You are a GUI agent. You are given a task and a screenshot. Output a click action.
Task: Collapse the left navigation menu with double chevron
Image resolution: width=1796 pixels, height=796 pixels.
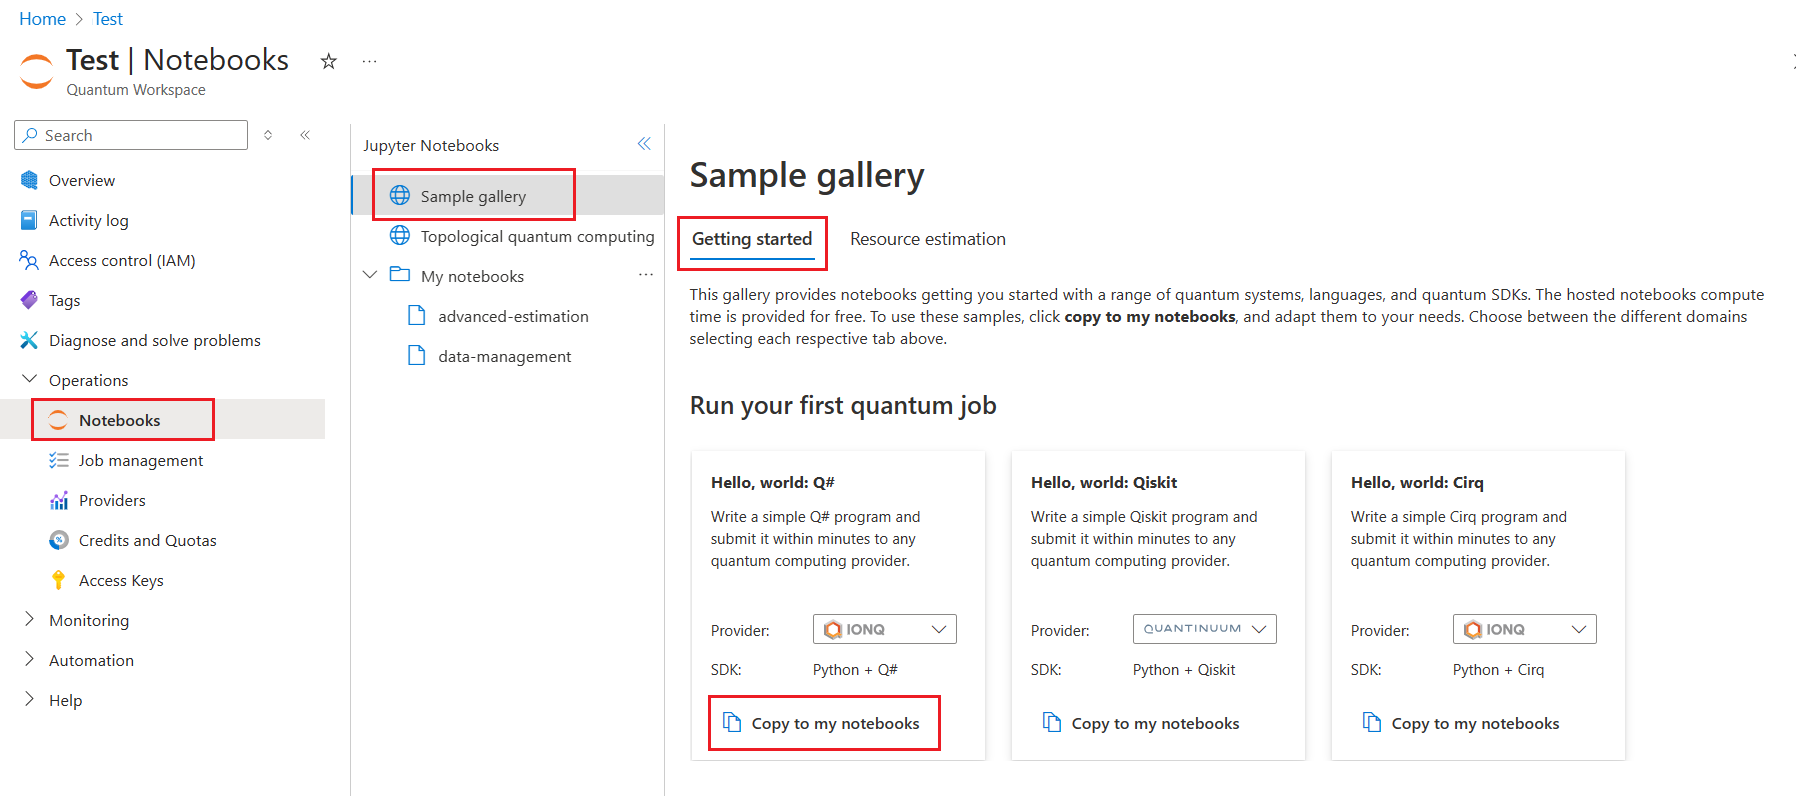tap(305, 135)
